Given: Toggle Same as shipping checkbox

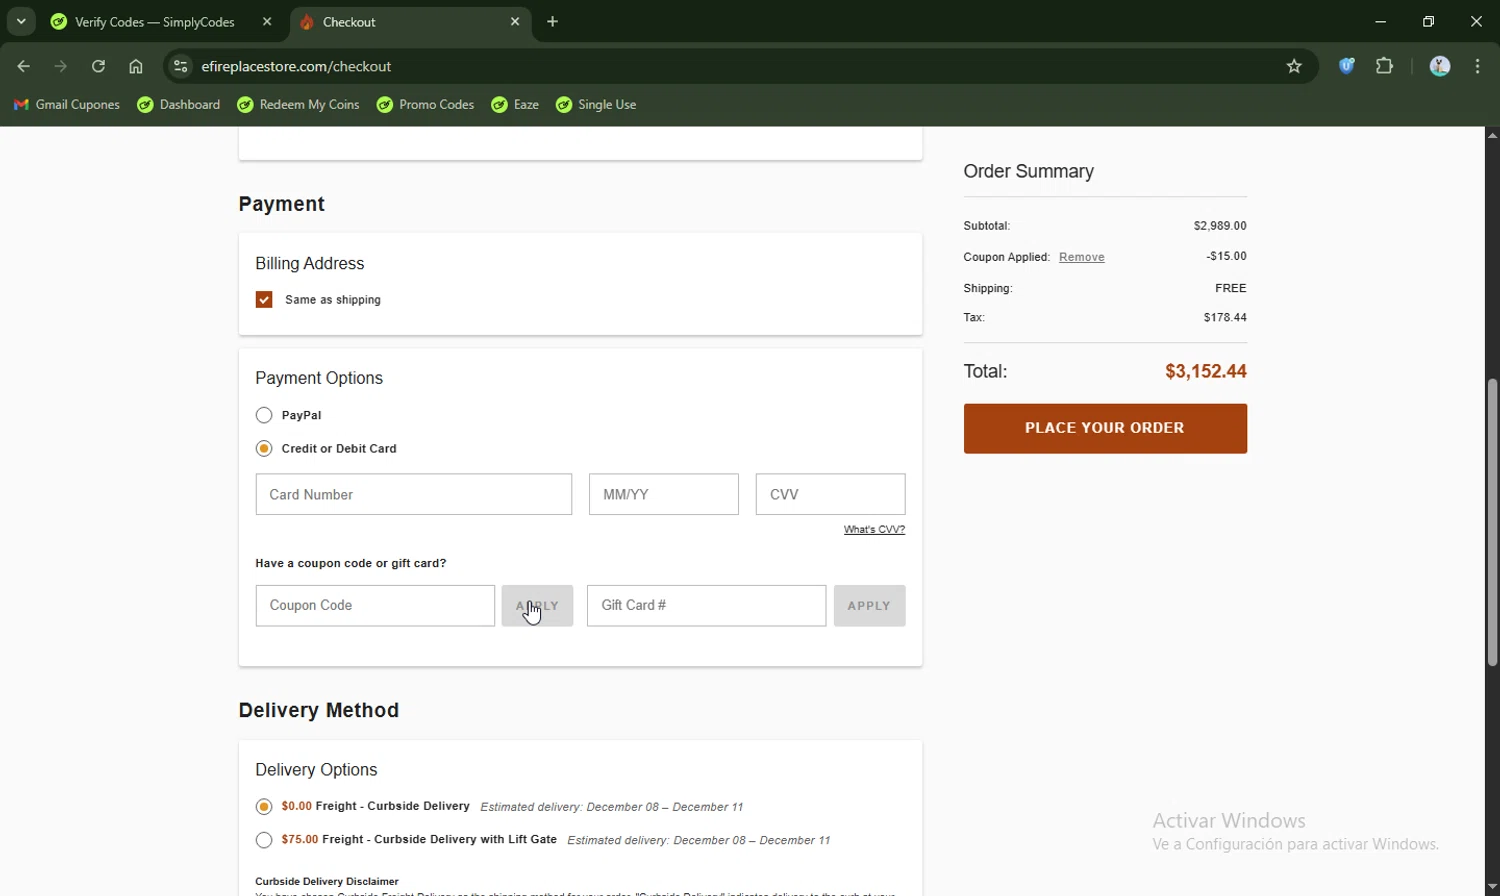Looking at the screenshot, I should (x=264, y=300).
